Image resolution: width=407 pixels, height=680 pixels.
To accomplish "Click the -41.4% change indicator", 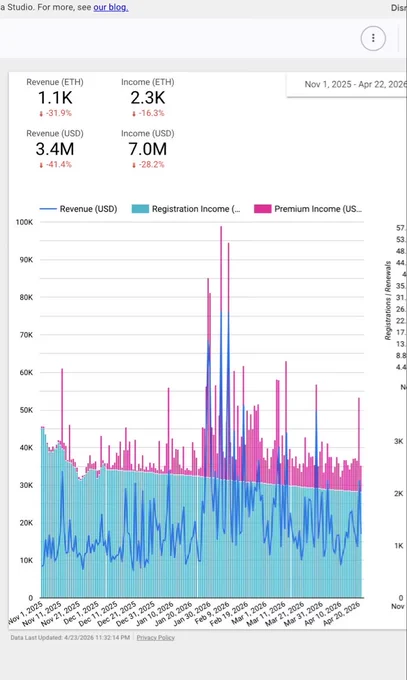I will click(x=55, y=164).
